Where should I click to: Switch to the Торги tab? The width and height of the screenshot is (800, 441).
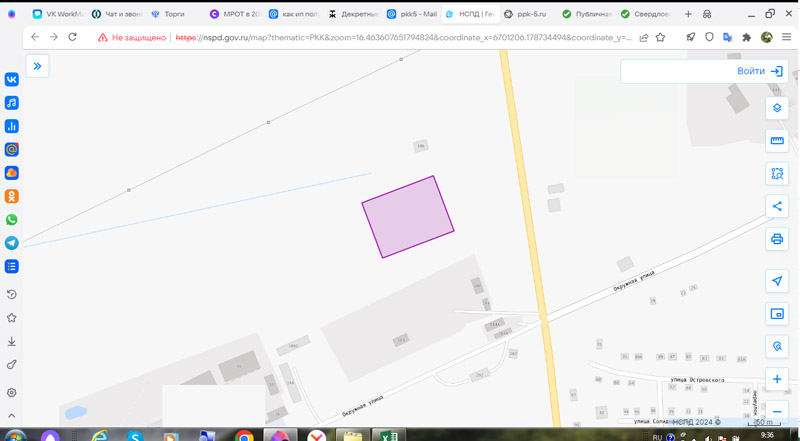tap(172, 14)
